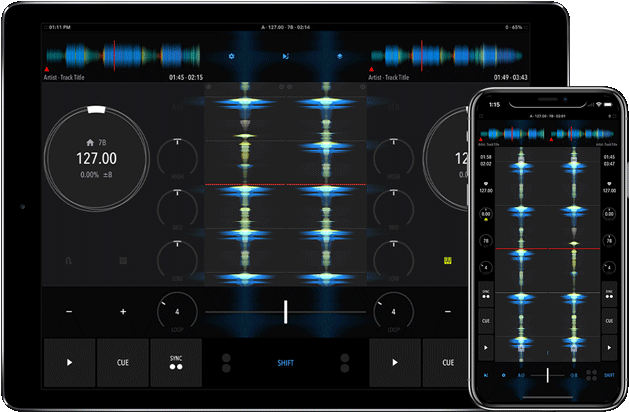629x412 pixels.
Task: Toggle the yellow grid icon on the iPad right deck
Action: 448,261
